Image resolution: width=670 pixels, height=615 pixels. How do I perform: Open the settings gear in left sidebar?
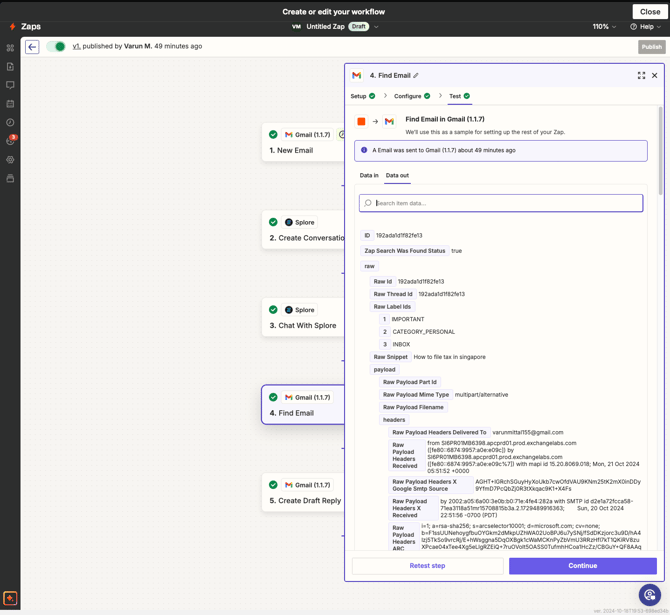tap(10, 160)
